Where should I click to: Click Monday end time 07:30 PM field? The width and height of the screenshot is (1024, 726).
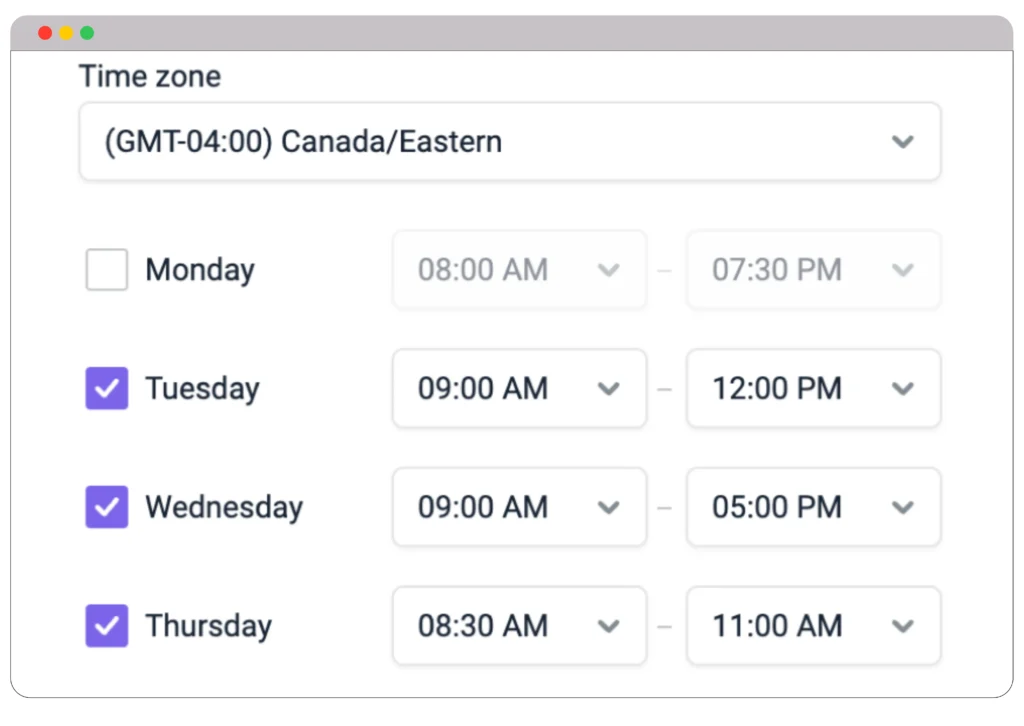click(x=813, y=270)
